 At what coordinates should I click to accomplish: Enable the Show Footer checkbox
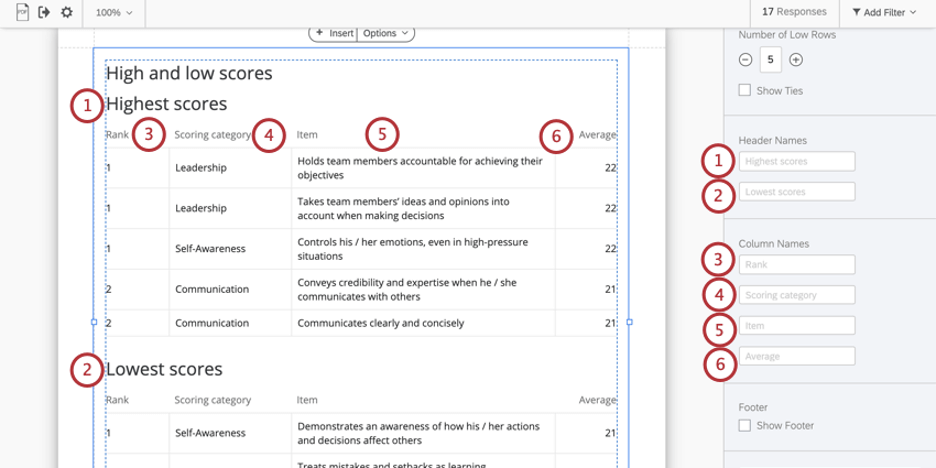744,425
